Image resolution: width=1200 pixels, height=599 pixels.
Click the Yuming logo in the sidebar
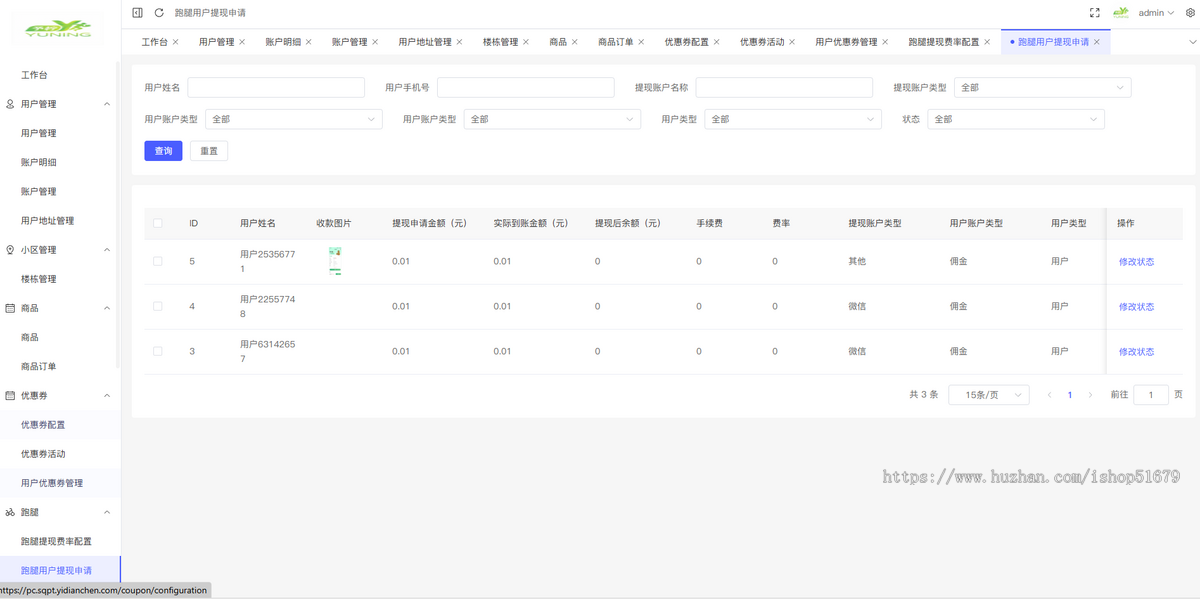59,28
